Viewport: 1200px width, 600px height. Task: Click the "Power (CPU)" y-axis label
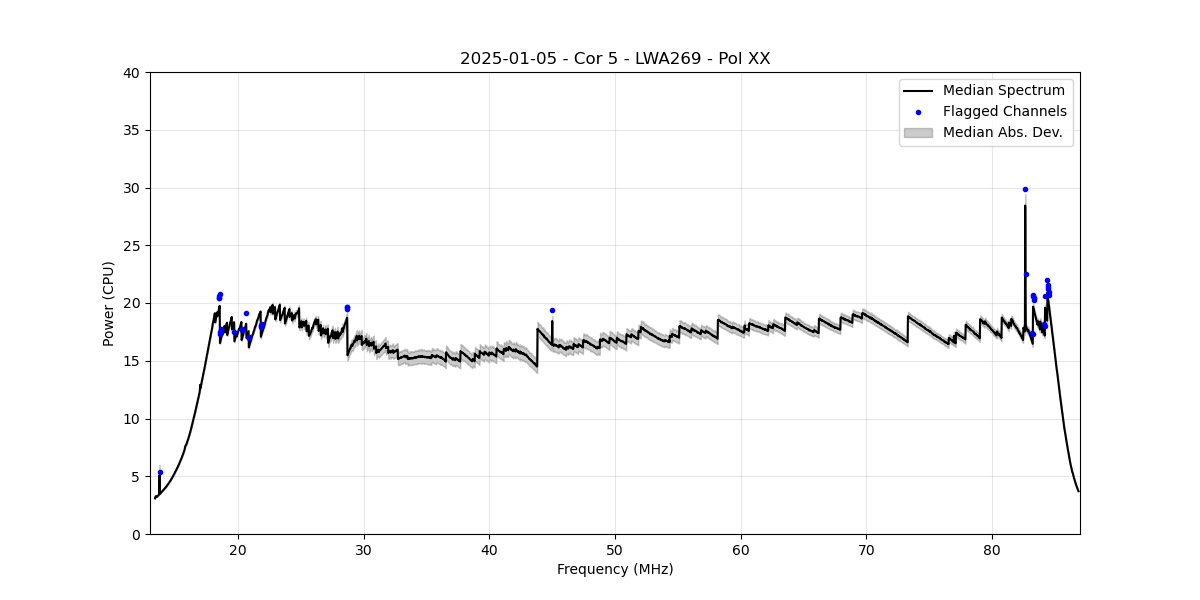click(109, 303)
